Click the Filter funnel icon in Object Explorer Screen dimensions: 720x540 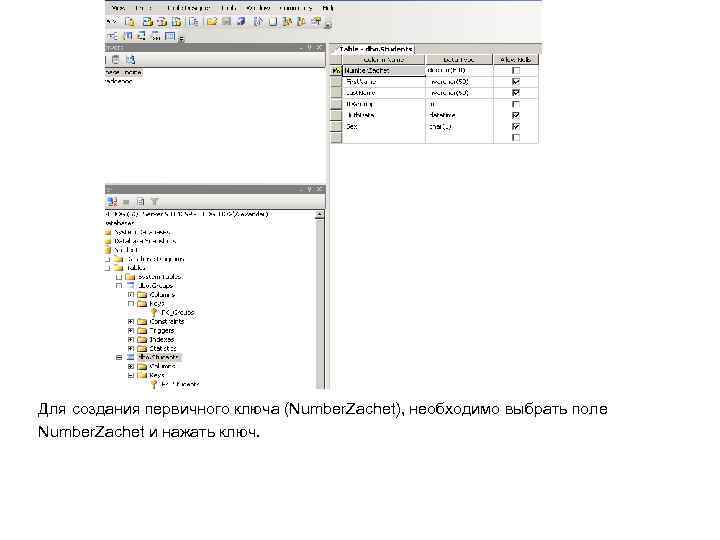pyautogui.click(x=155, y=202)
